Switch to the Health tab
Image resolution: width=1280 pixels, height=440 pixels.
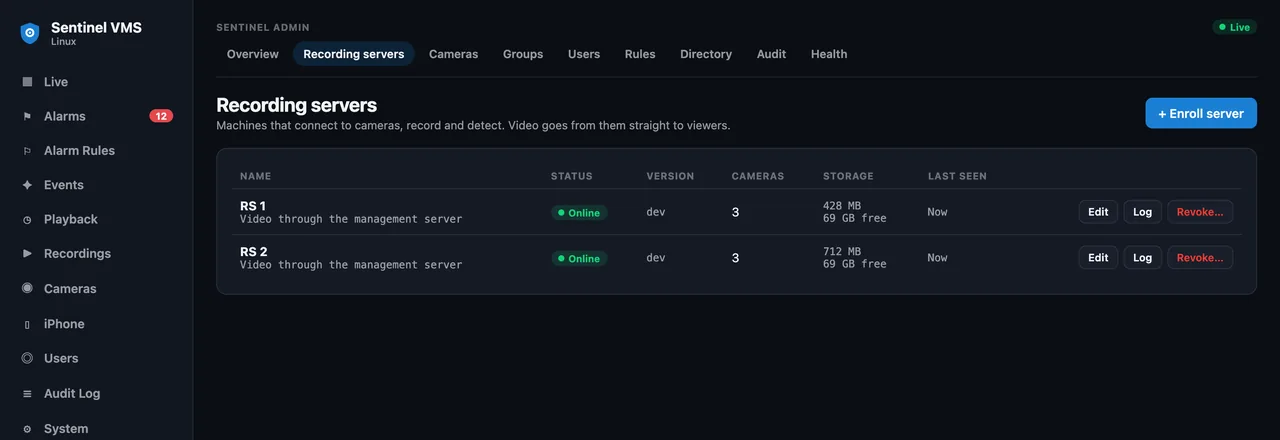pos(829,54)
